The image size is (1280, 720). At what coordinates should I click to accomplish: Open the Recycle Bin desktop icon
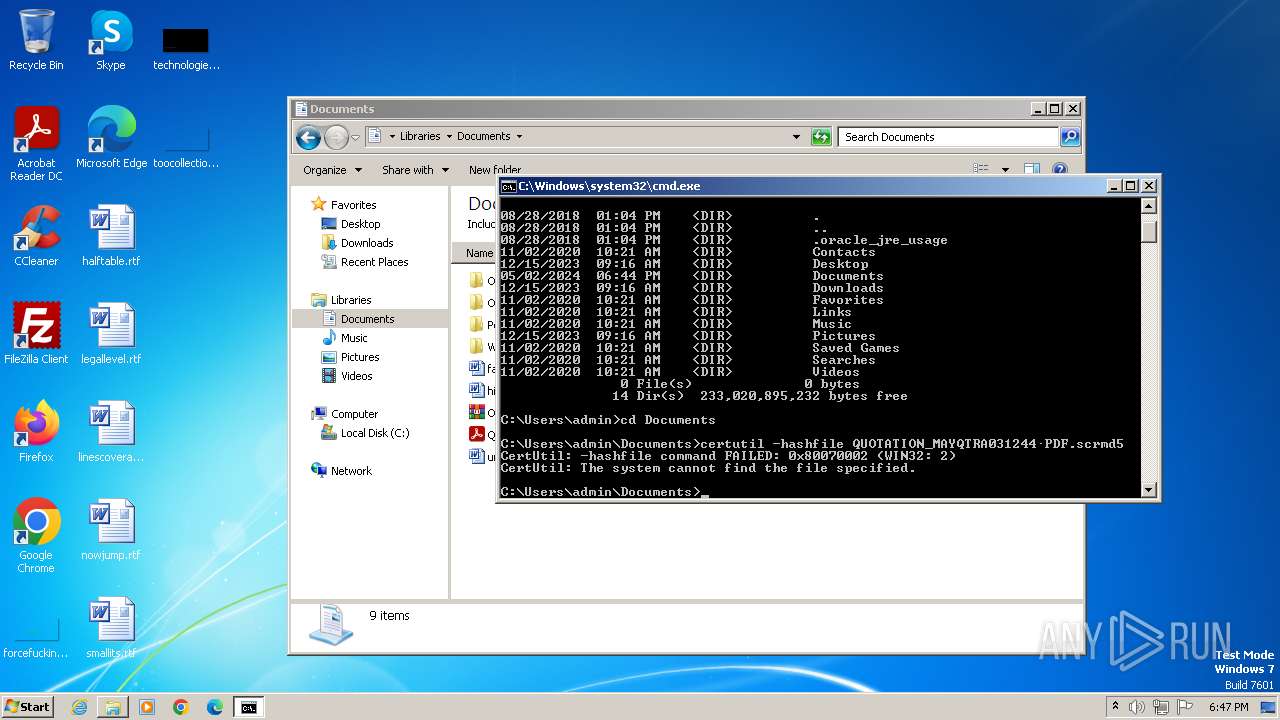(x=36, y=40)
